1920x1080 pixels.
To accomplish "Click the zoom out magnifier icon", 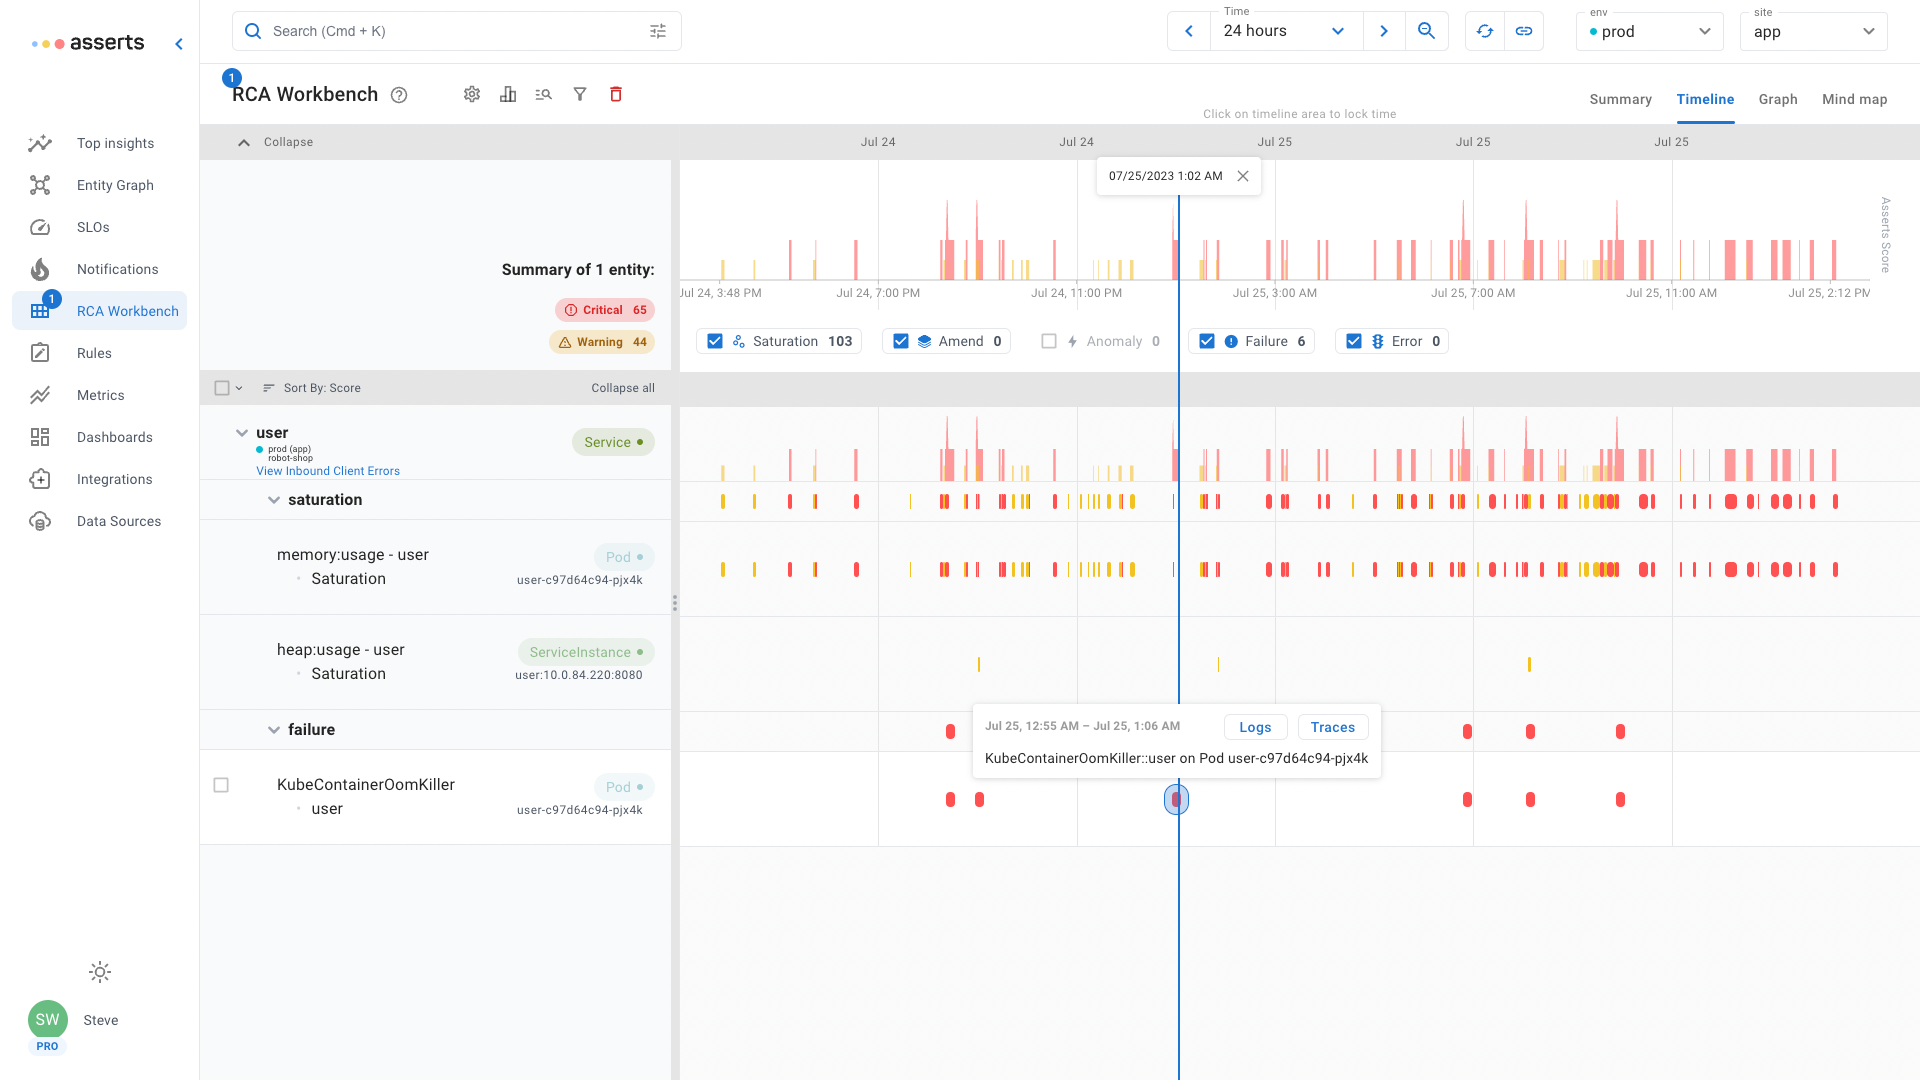I will point(1427,31).
